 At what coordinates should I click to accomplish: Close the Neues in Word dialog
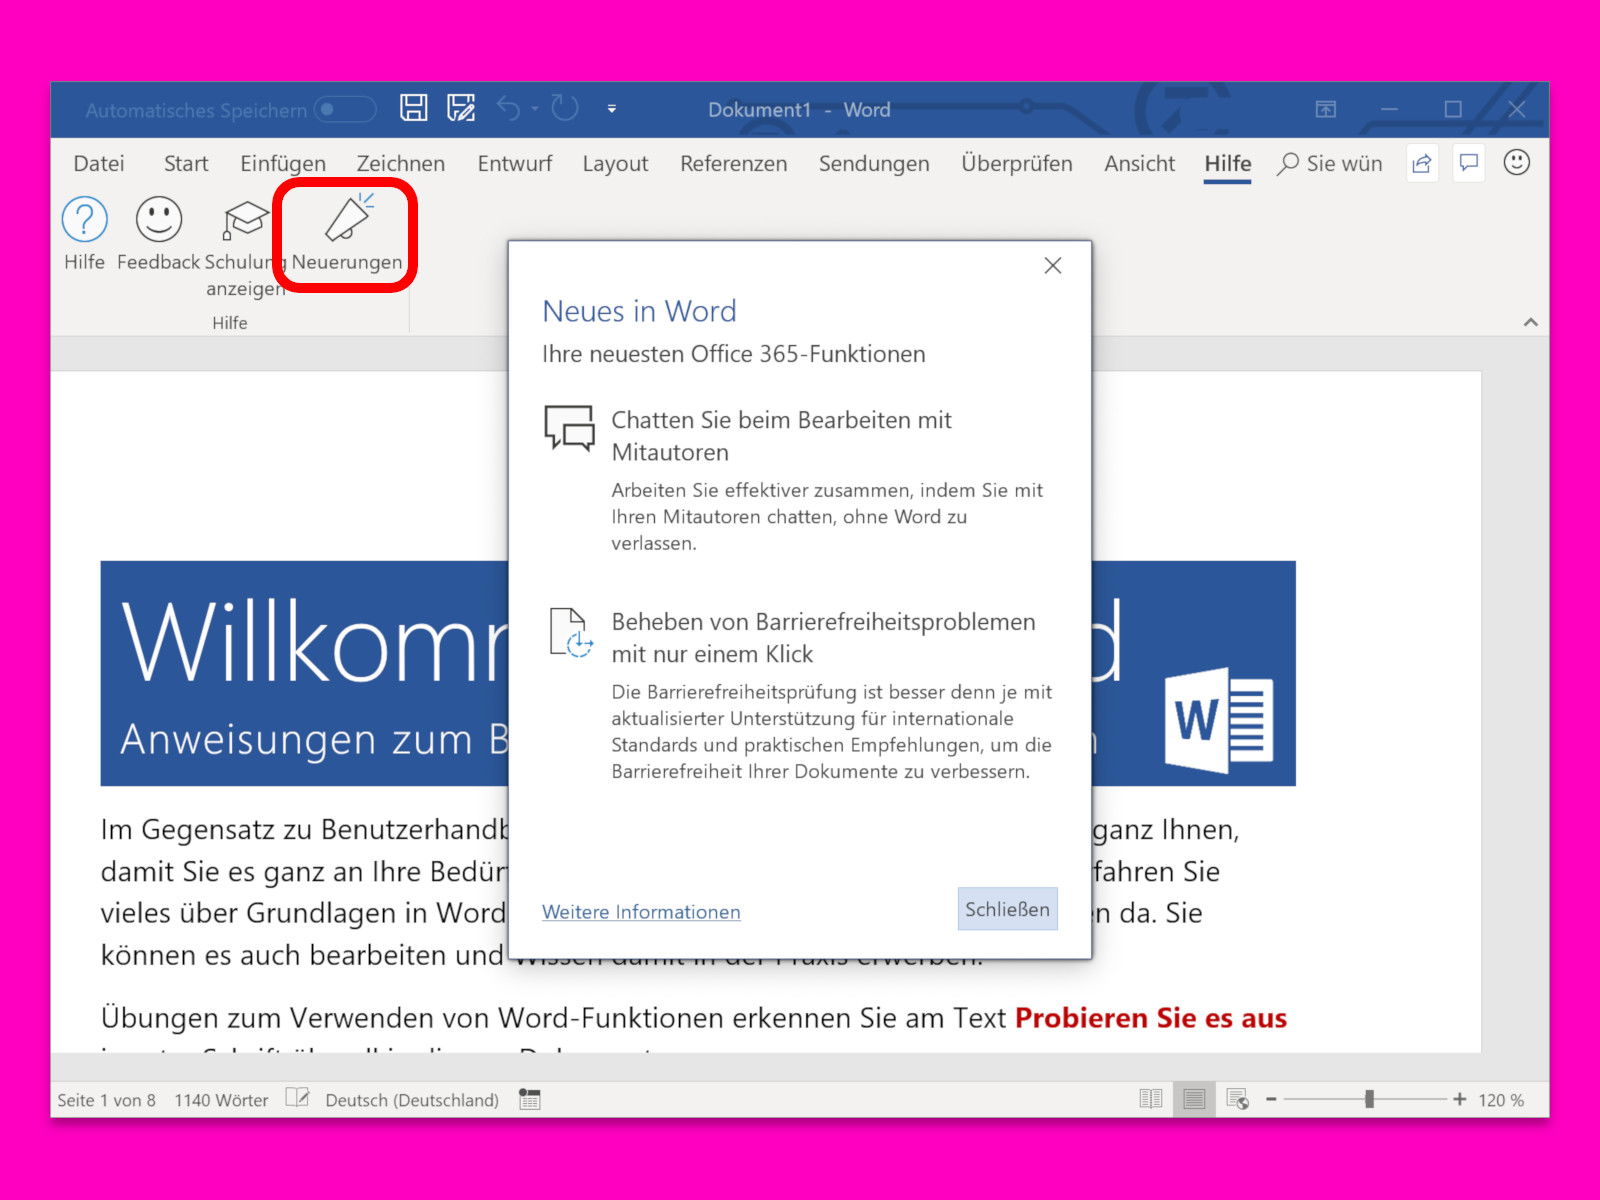(x=1053, y=265)
